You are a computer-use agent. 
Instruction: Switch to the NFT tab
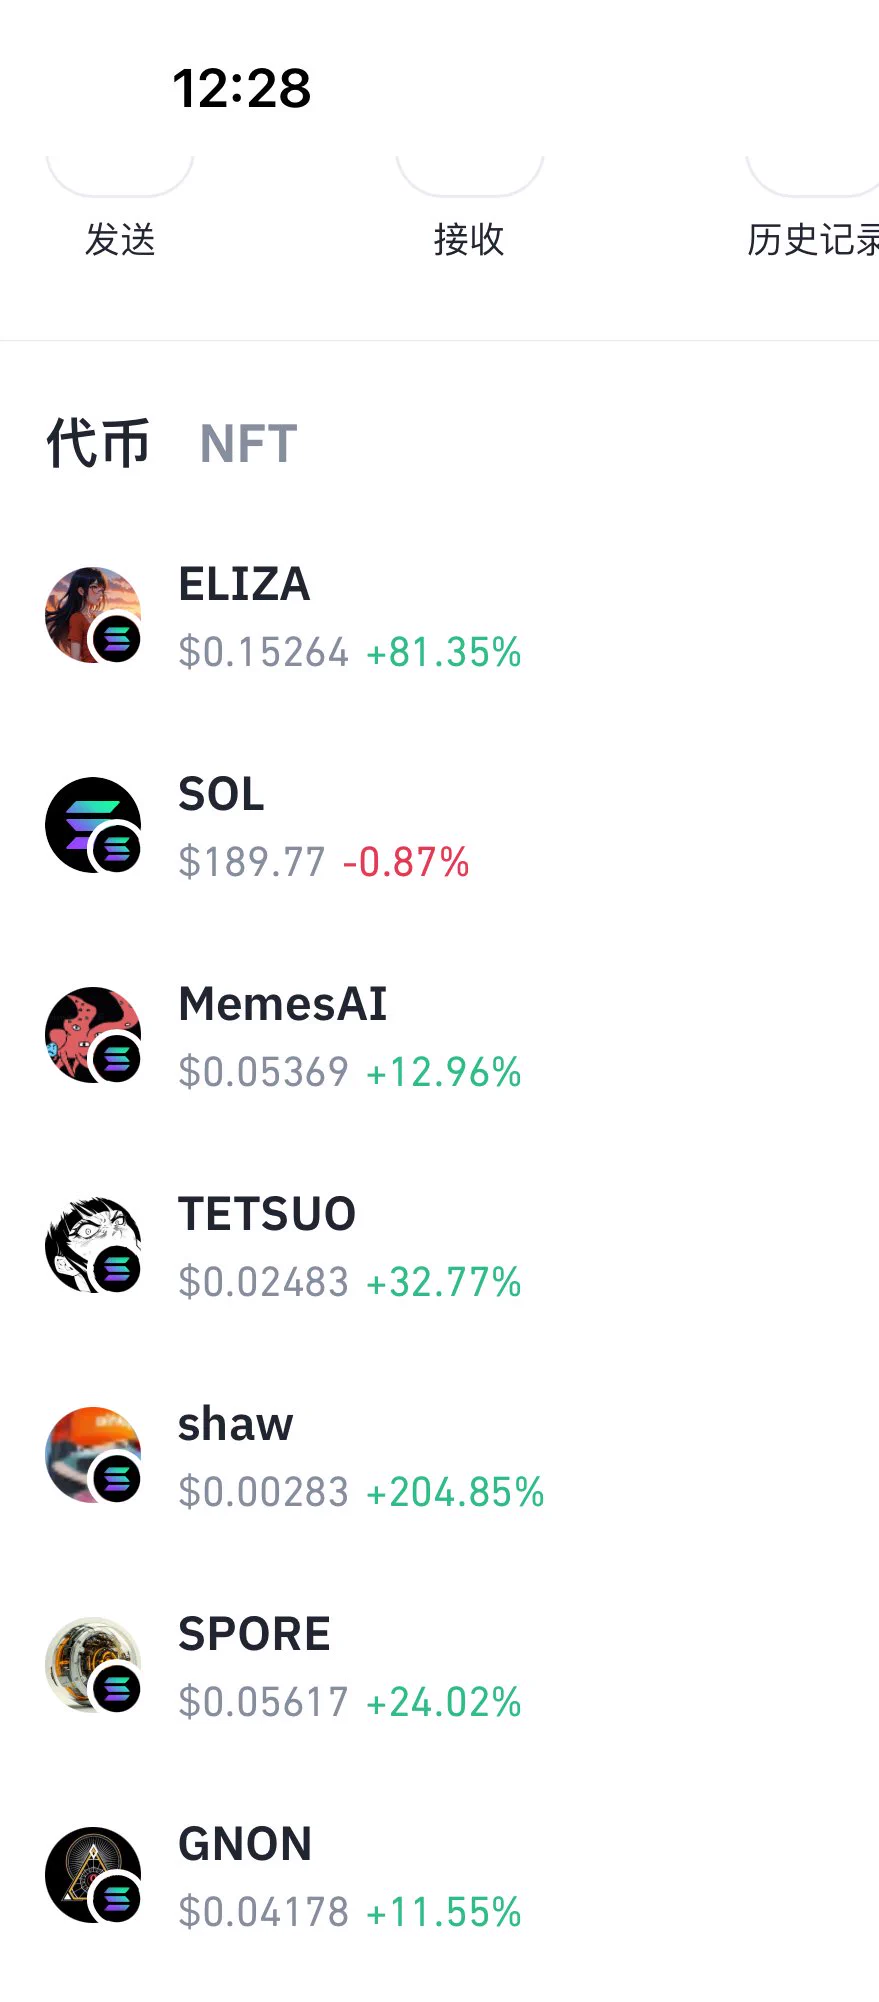coord(248,444)
